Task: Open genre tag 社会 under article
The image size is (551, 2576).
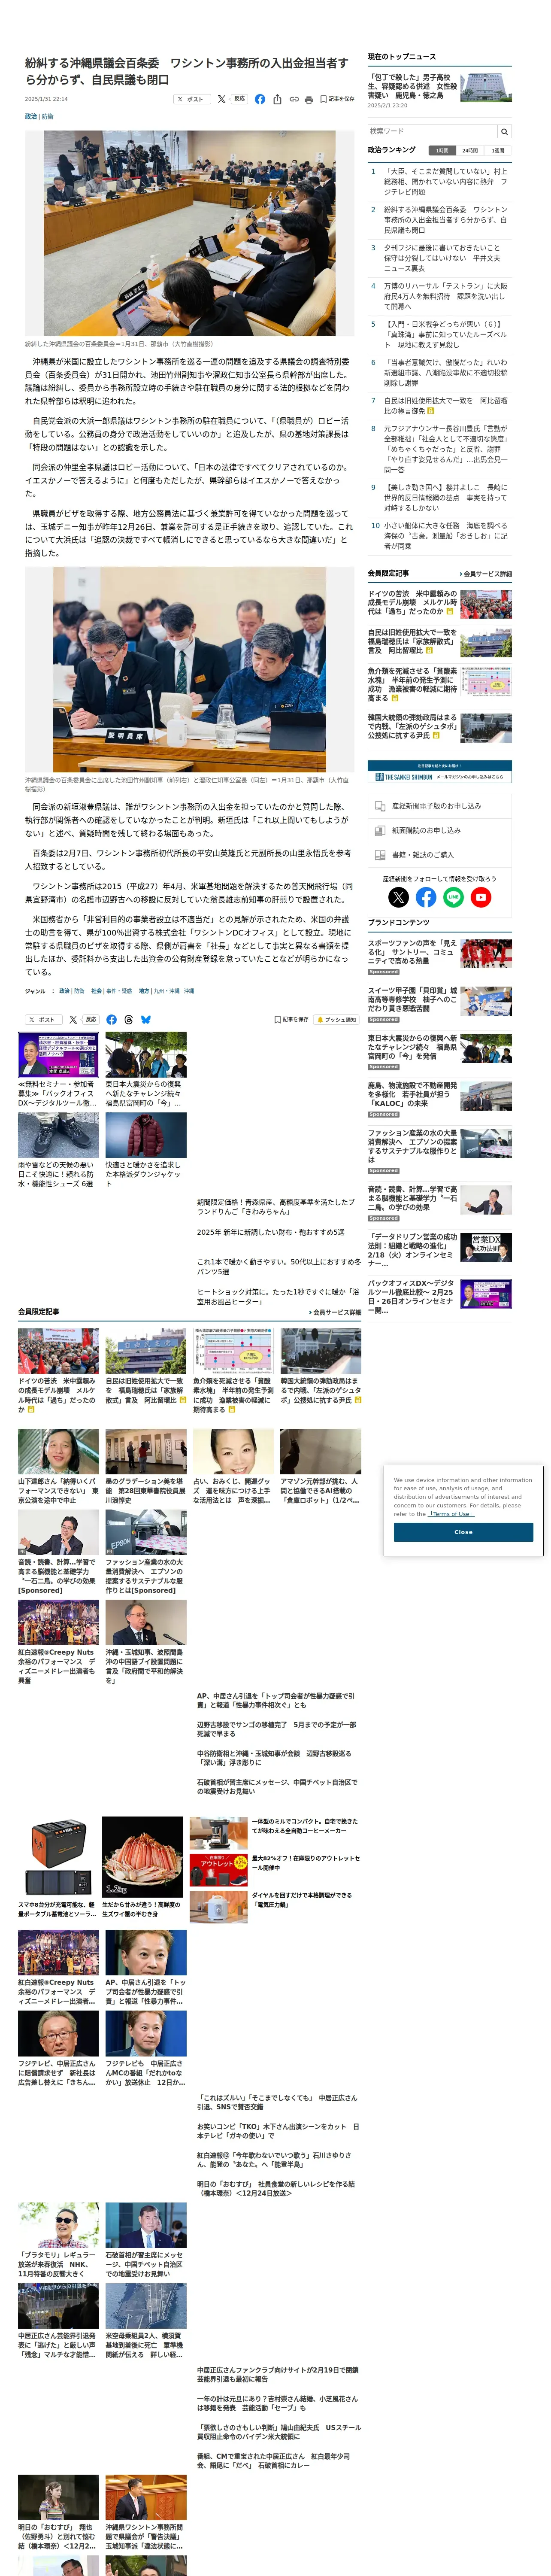Action: [97, 991]
